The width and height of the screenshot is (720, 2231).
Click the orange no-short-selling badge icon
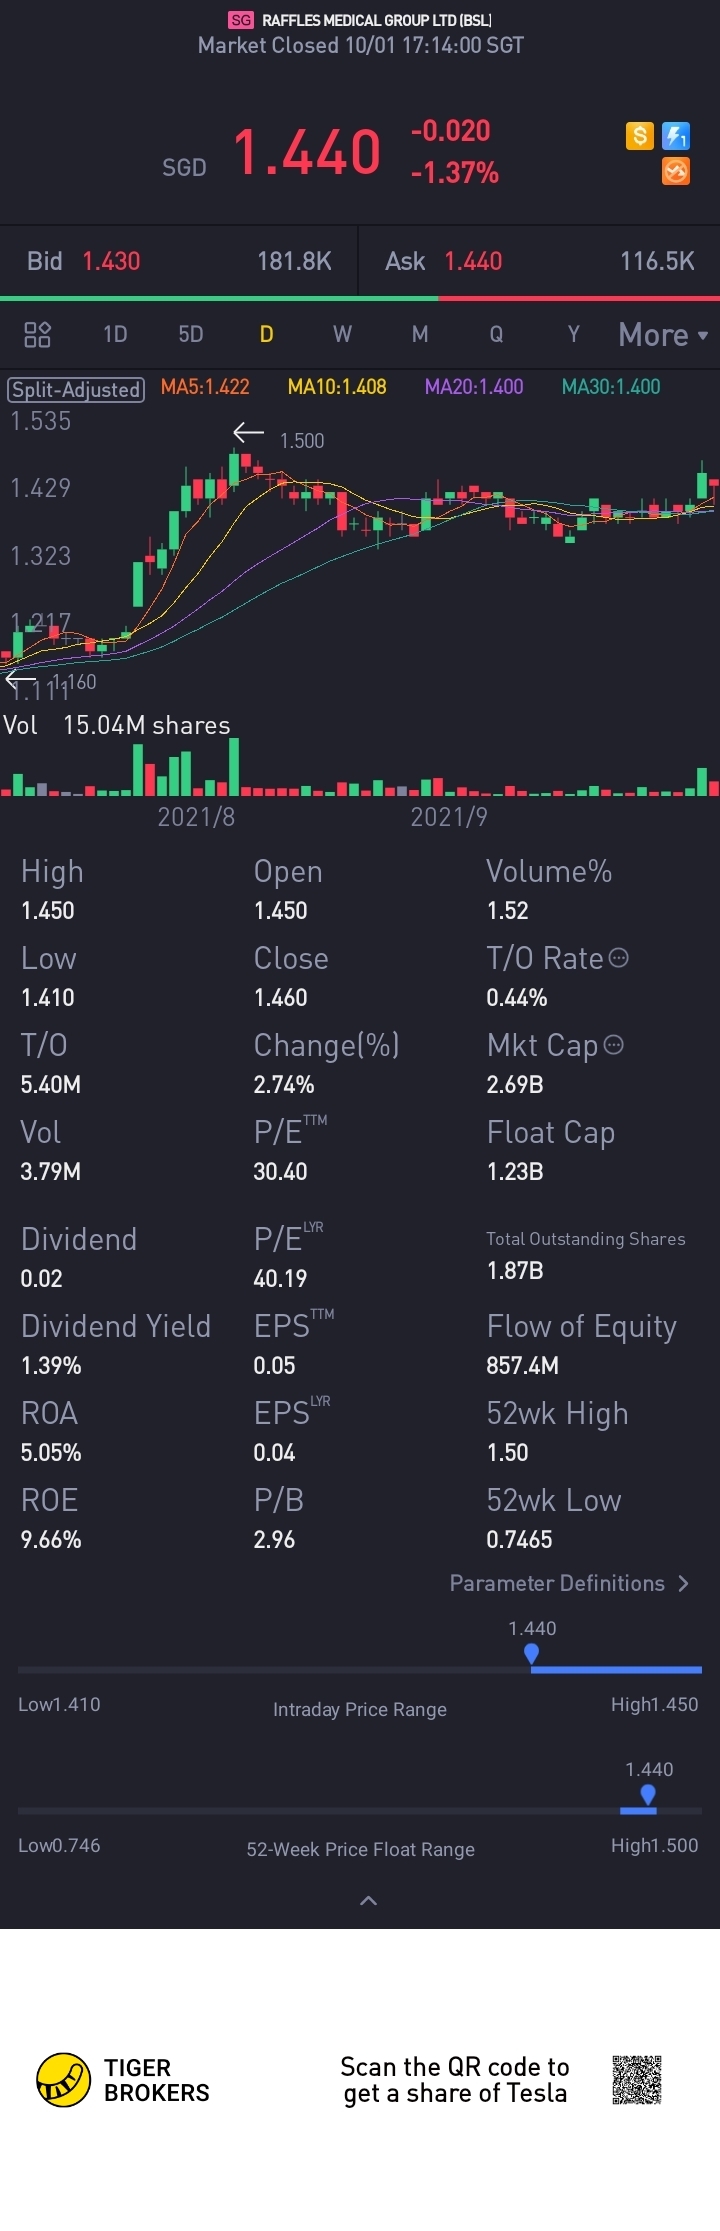(676, 171)
